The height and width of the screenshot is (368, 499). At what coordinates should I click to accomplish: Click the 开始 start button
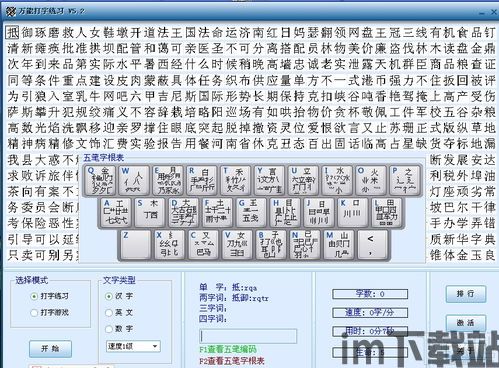50,349
